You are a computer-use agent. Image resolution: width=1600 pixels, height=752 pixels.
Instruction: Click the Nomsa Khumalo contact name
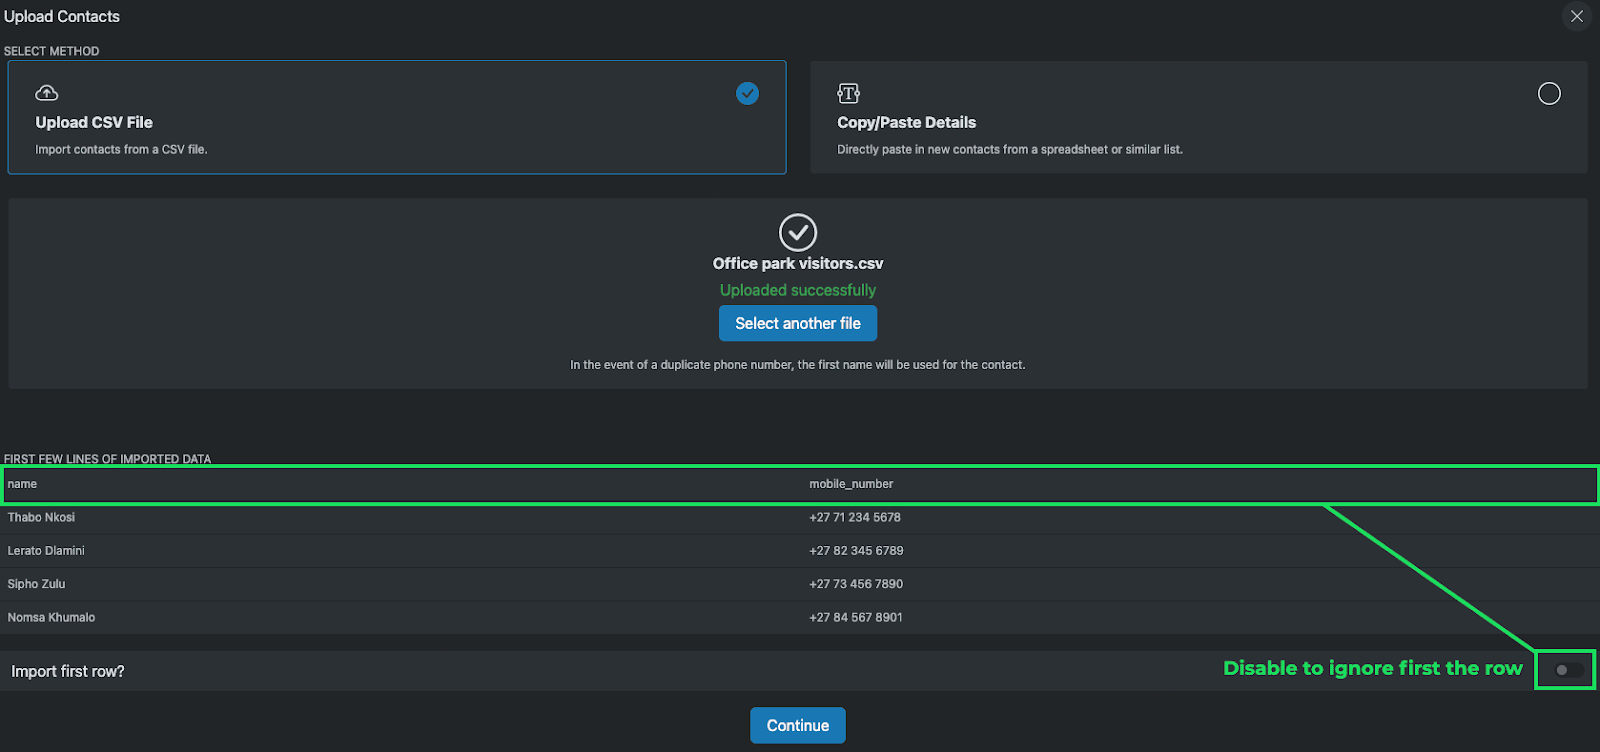pos(52,618)
